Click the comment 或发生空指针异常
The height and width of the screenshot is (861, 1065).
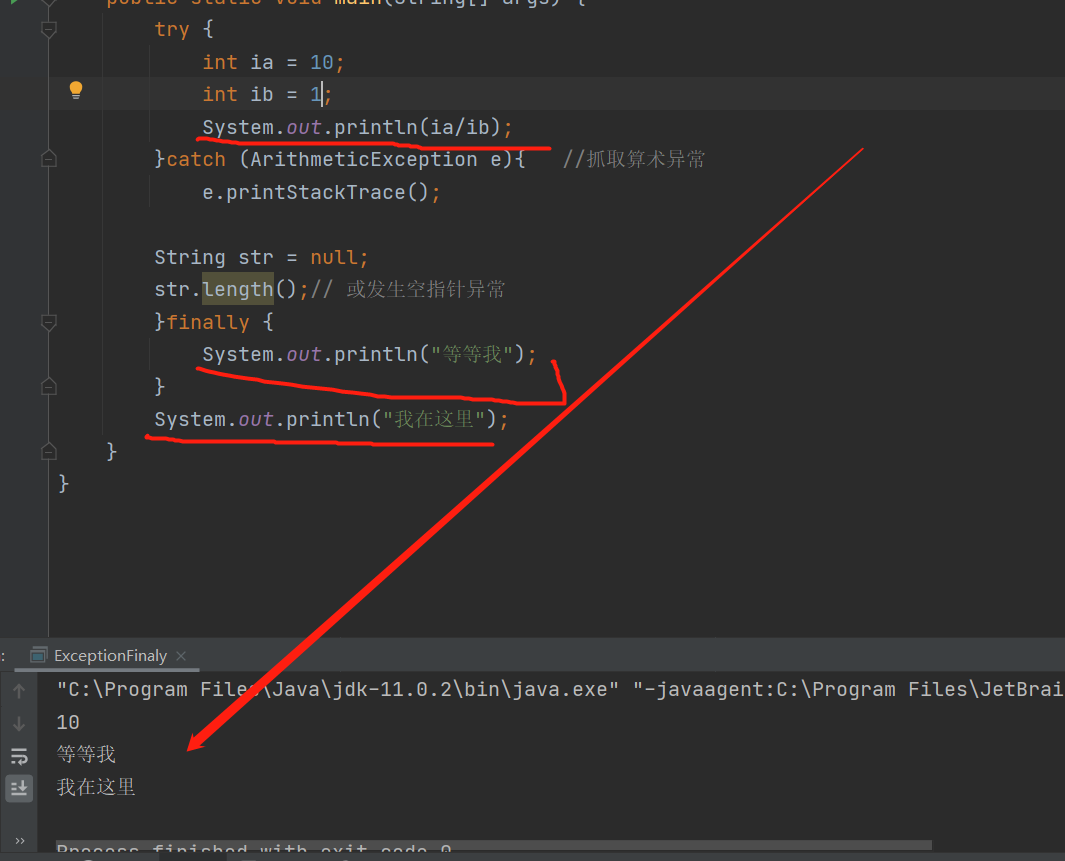pos(408,290)
